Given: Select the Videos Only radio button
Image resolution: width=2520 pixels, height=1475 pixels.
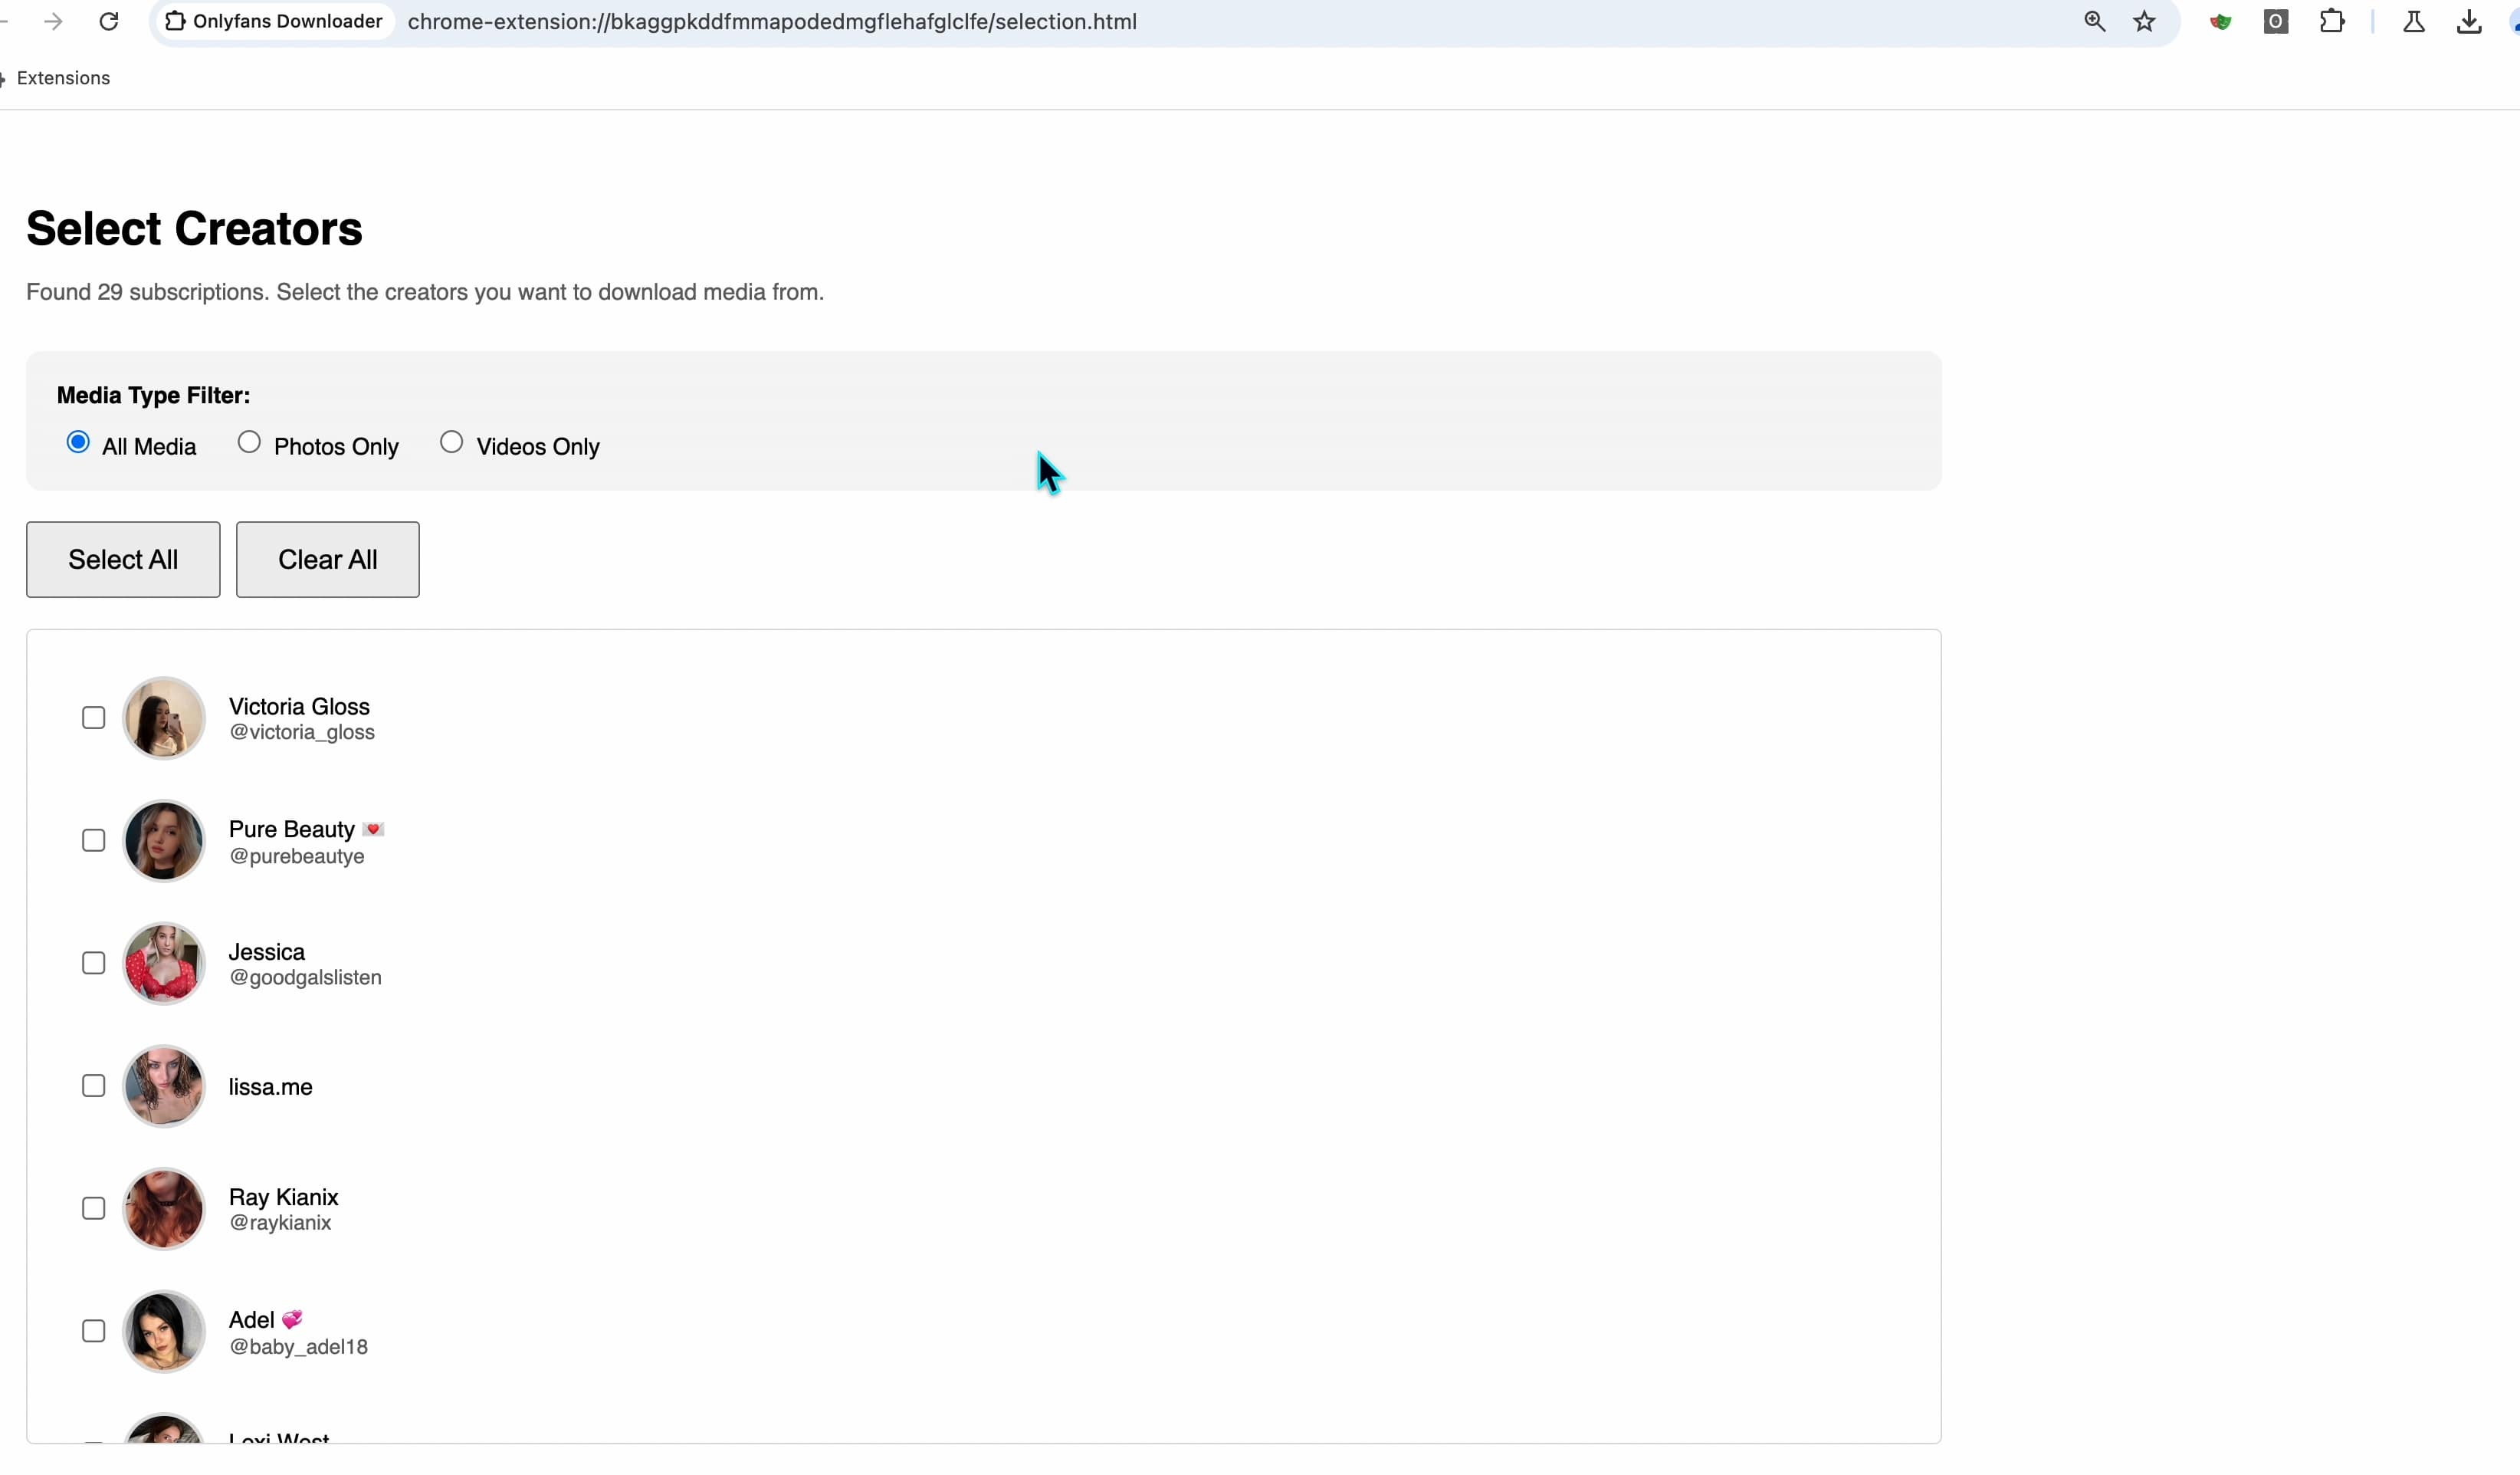Looking at the screenshot, I should (x=452, y=442).
